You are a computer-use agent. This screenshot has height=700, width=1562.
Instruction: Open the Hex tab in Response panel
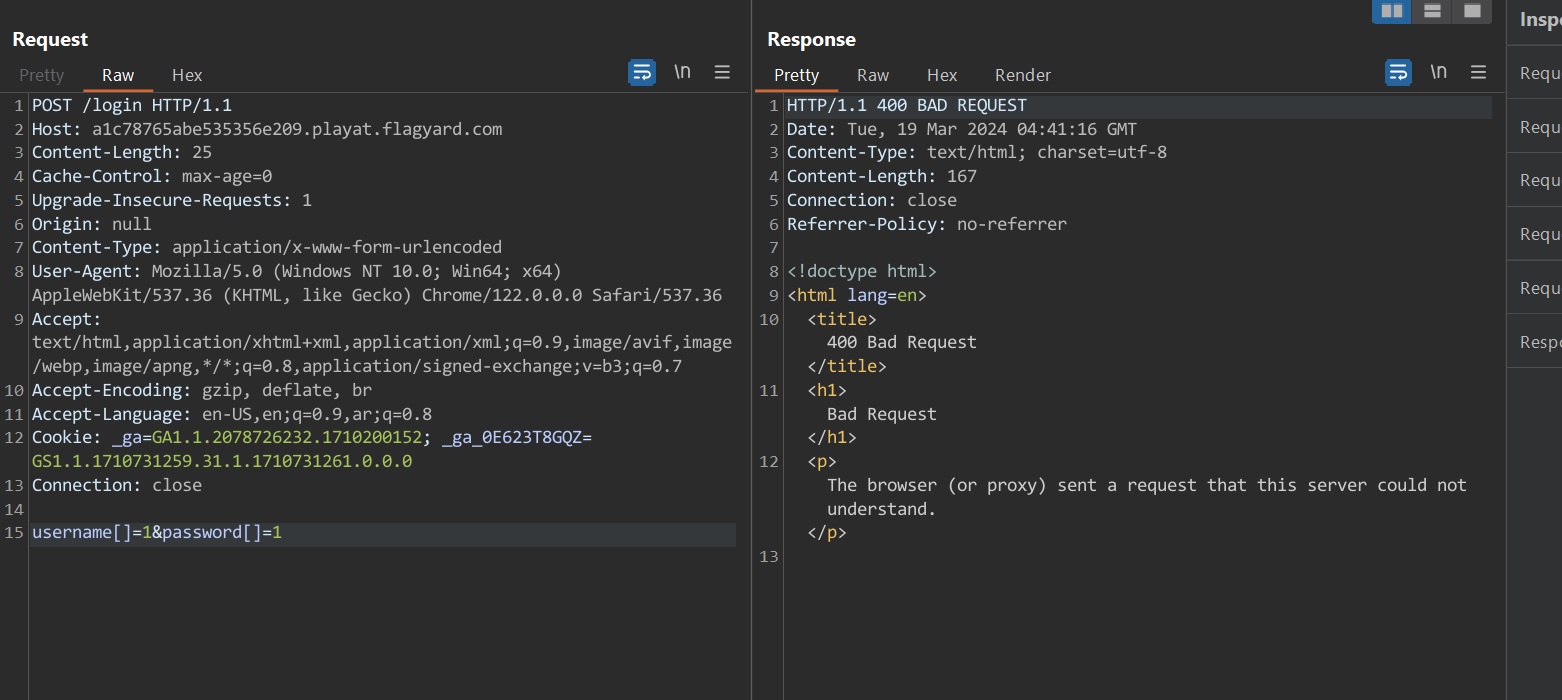tap(942, 75)
